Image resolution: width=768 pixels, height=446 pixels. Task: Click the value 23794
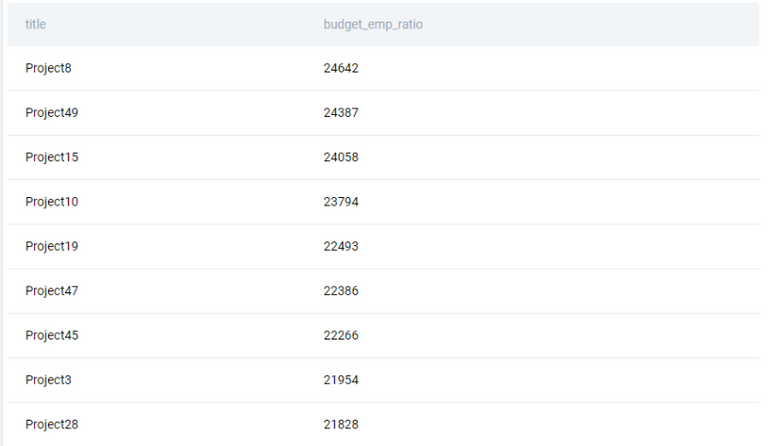(x=341, y=202)
